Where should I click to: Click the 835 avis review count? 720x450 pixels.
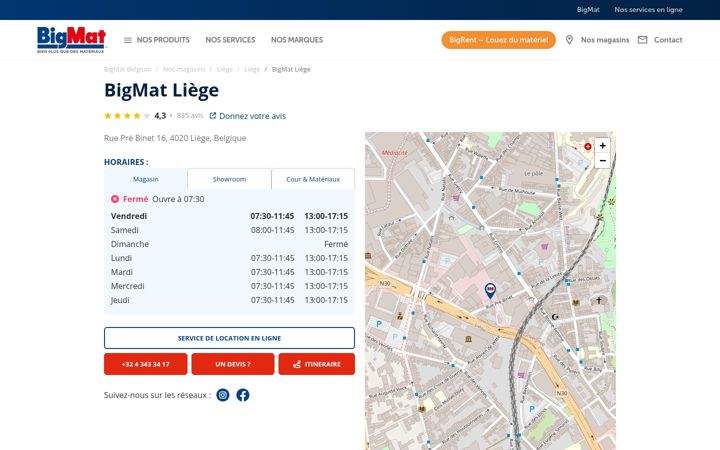click(190, 116)
